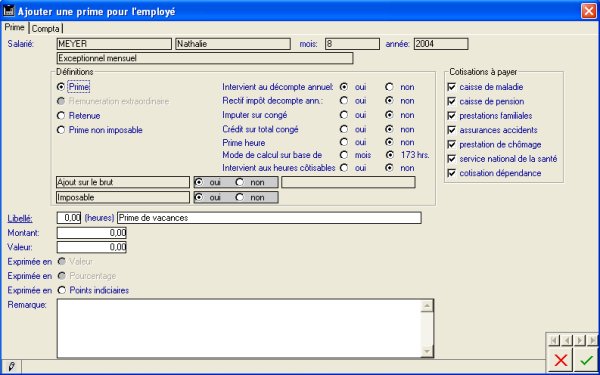
Task: Click the Montant amount field
Action: pos(92,233)
